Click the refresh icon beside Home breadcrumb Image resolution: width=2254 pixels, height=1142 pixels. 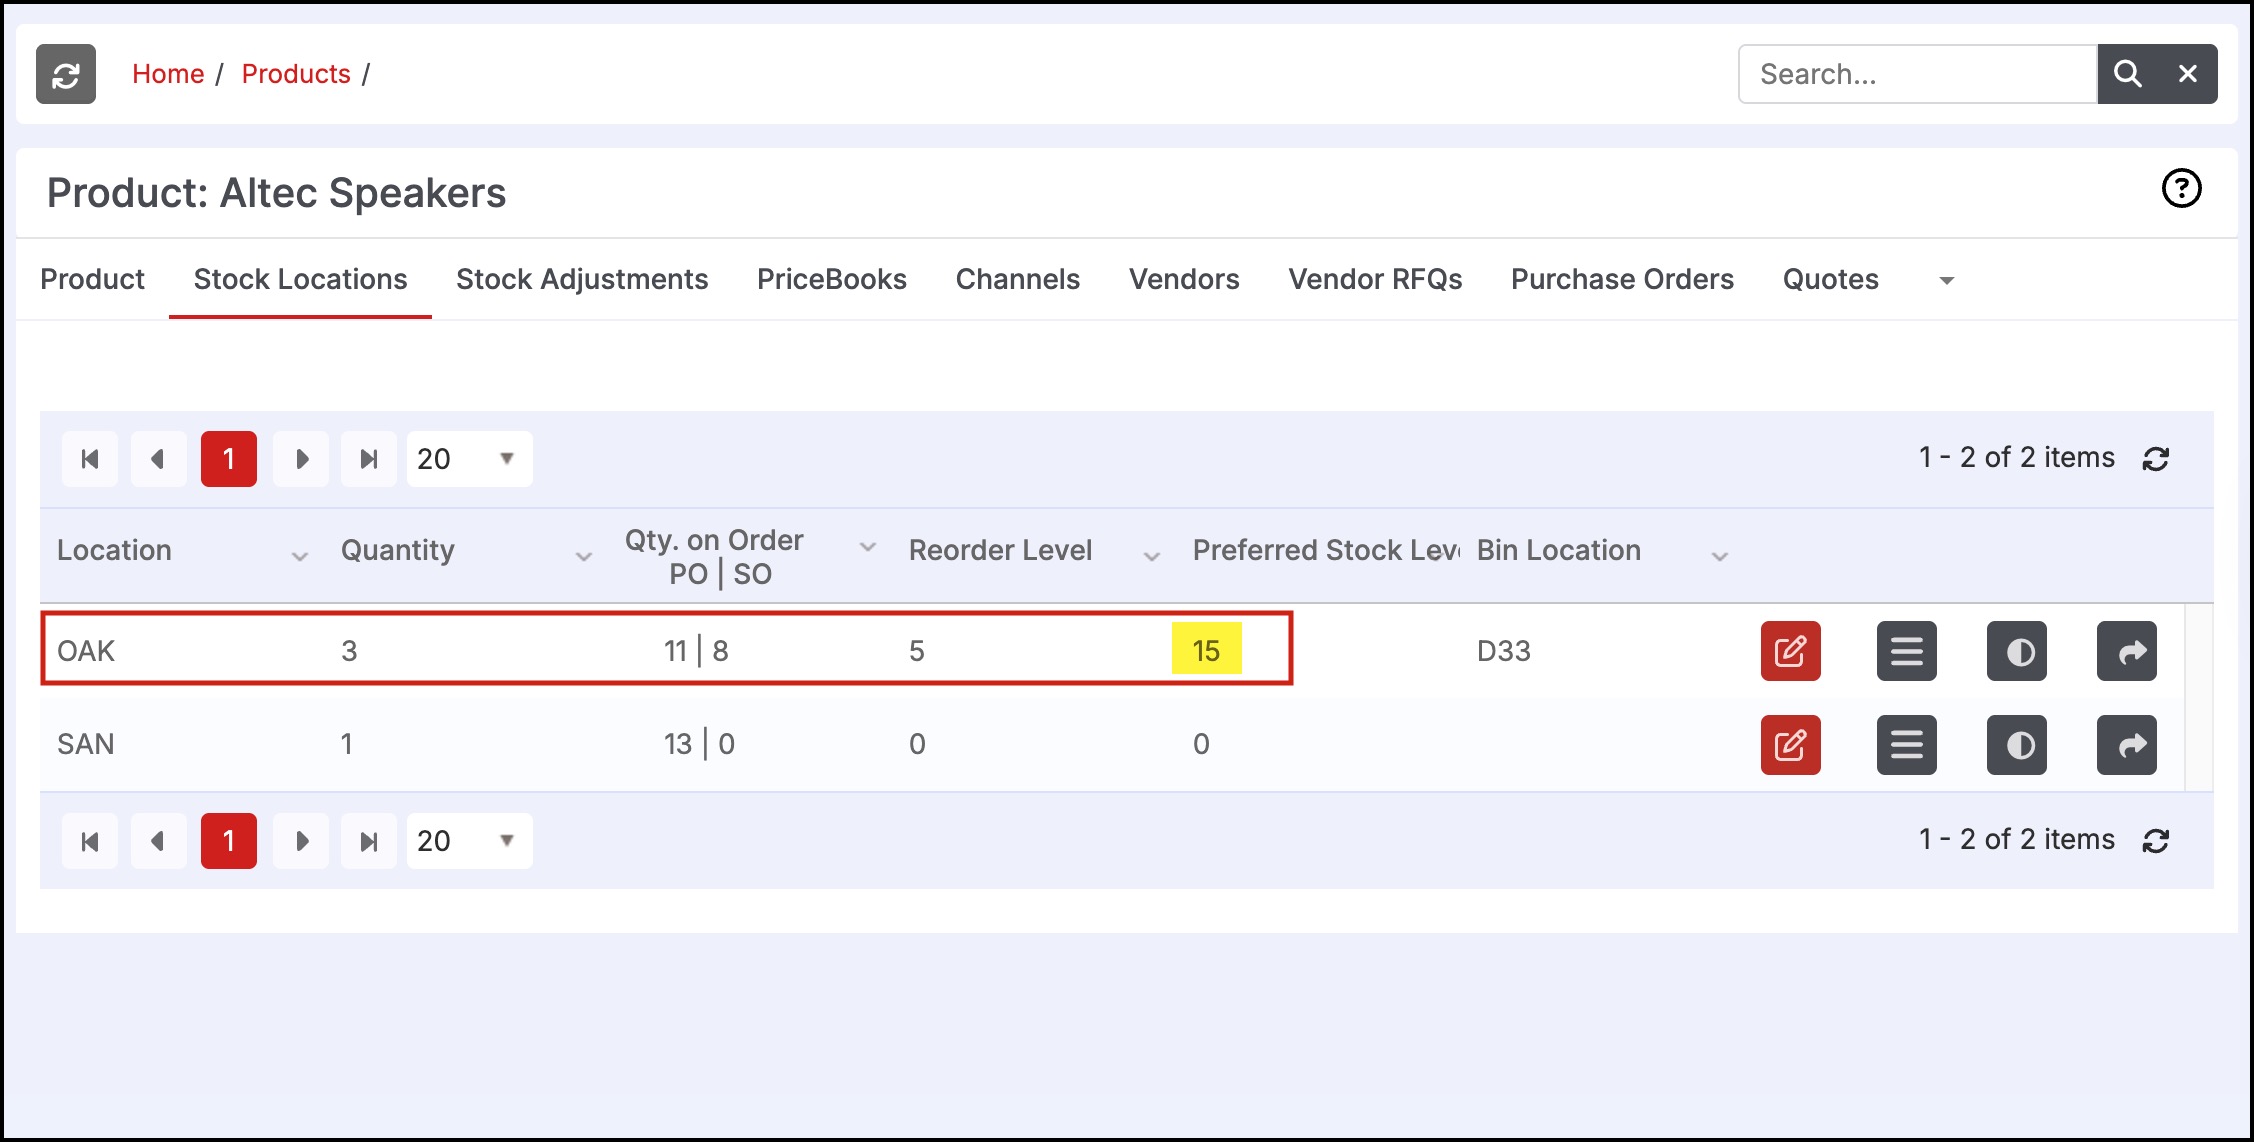point(66,74)
